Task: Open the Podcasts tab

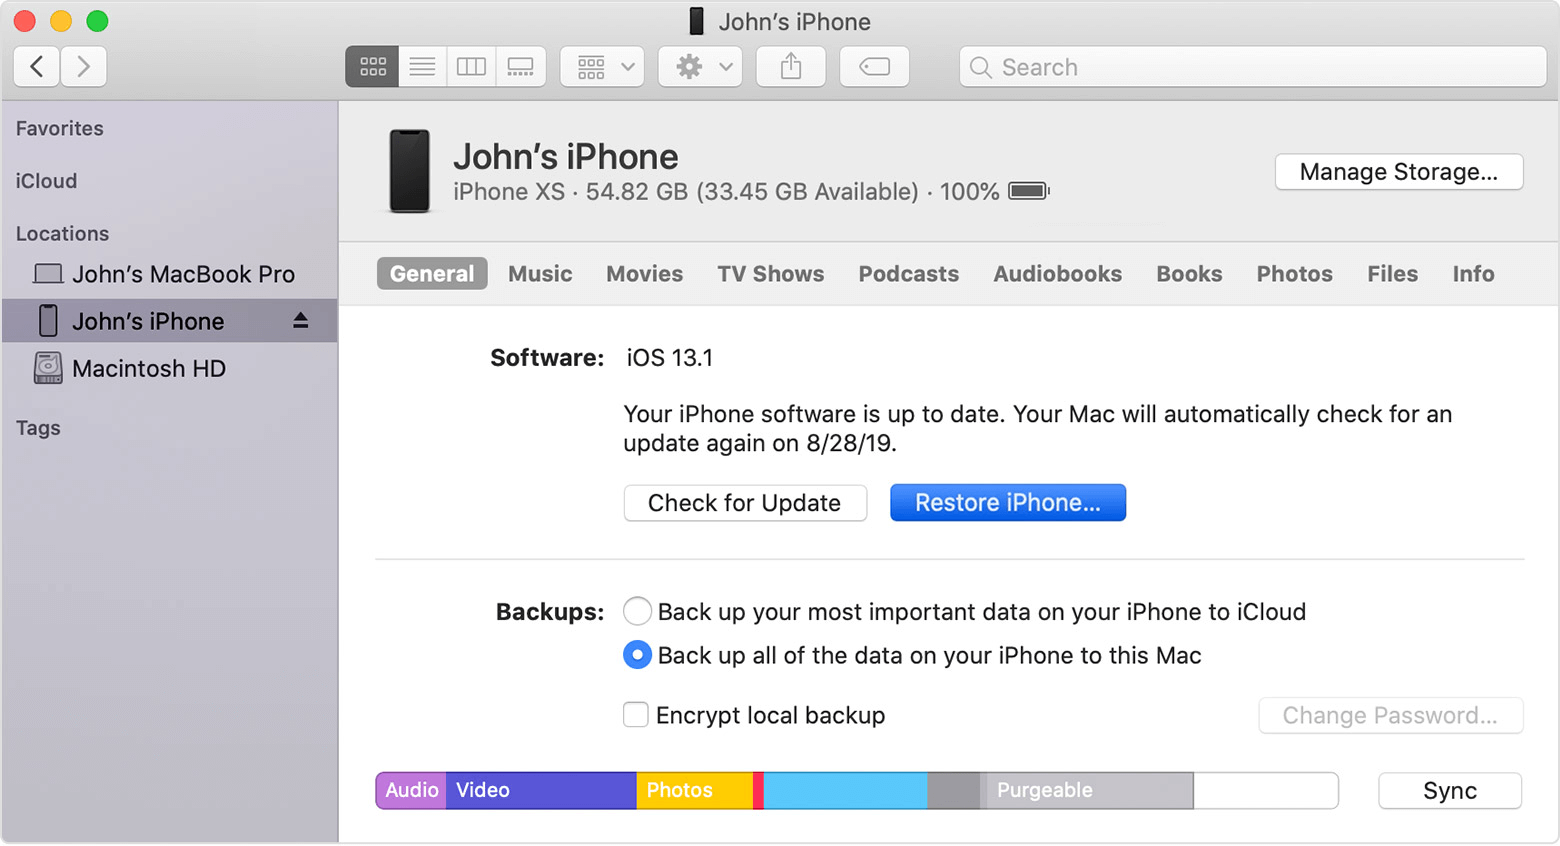Action: point(907,273)
